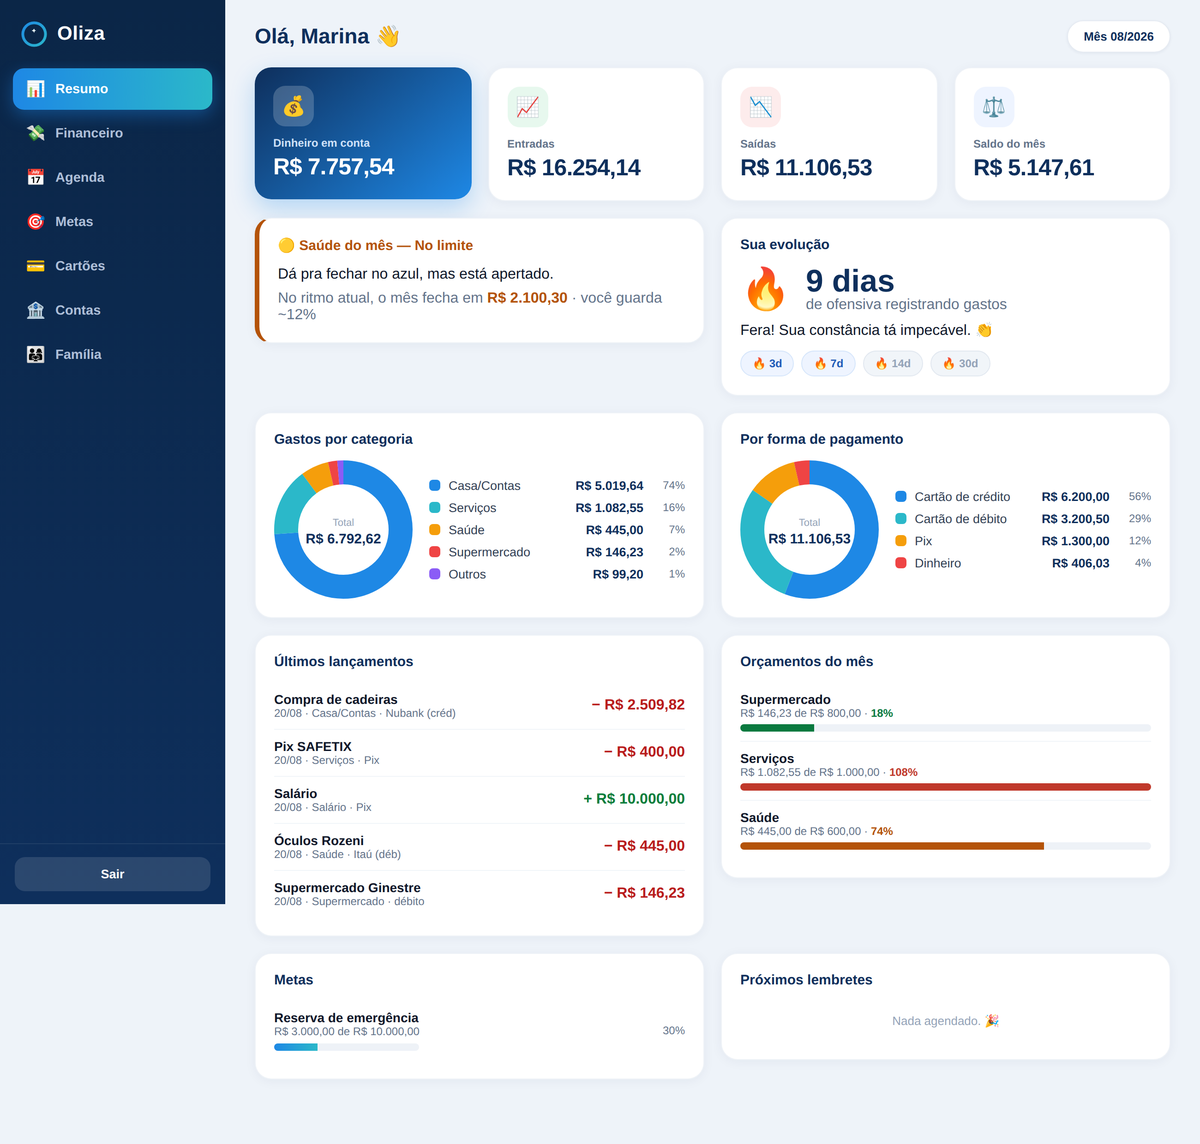This screenshot has width=1200, height=1144.
Task: Click the Gastos por categoria donut chart
Action: point(343,530)
